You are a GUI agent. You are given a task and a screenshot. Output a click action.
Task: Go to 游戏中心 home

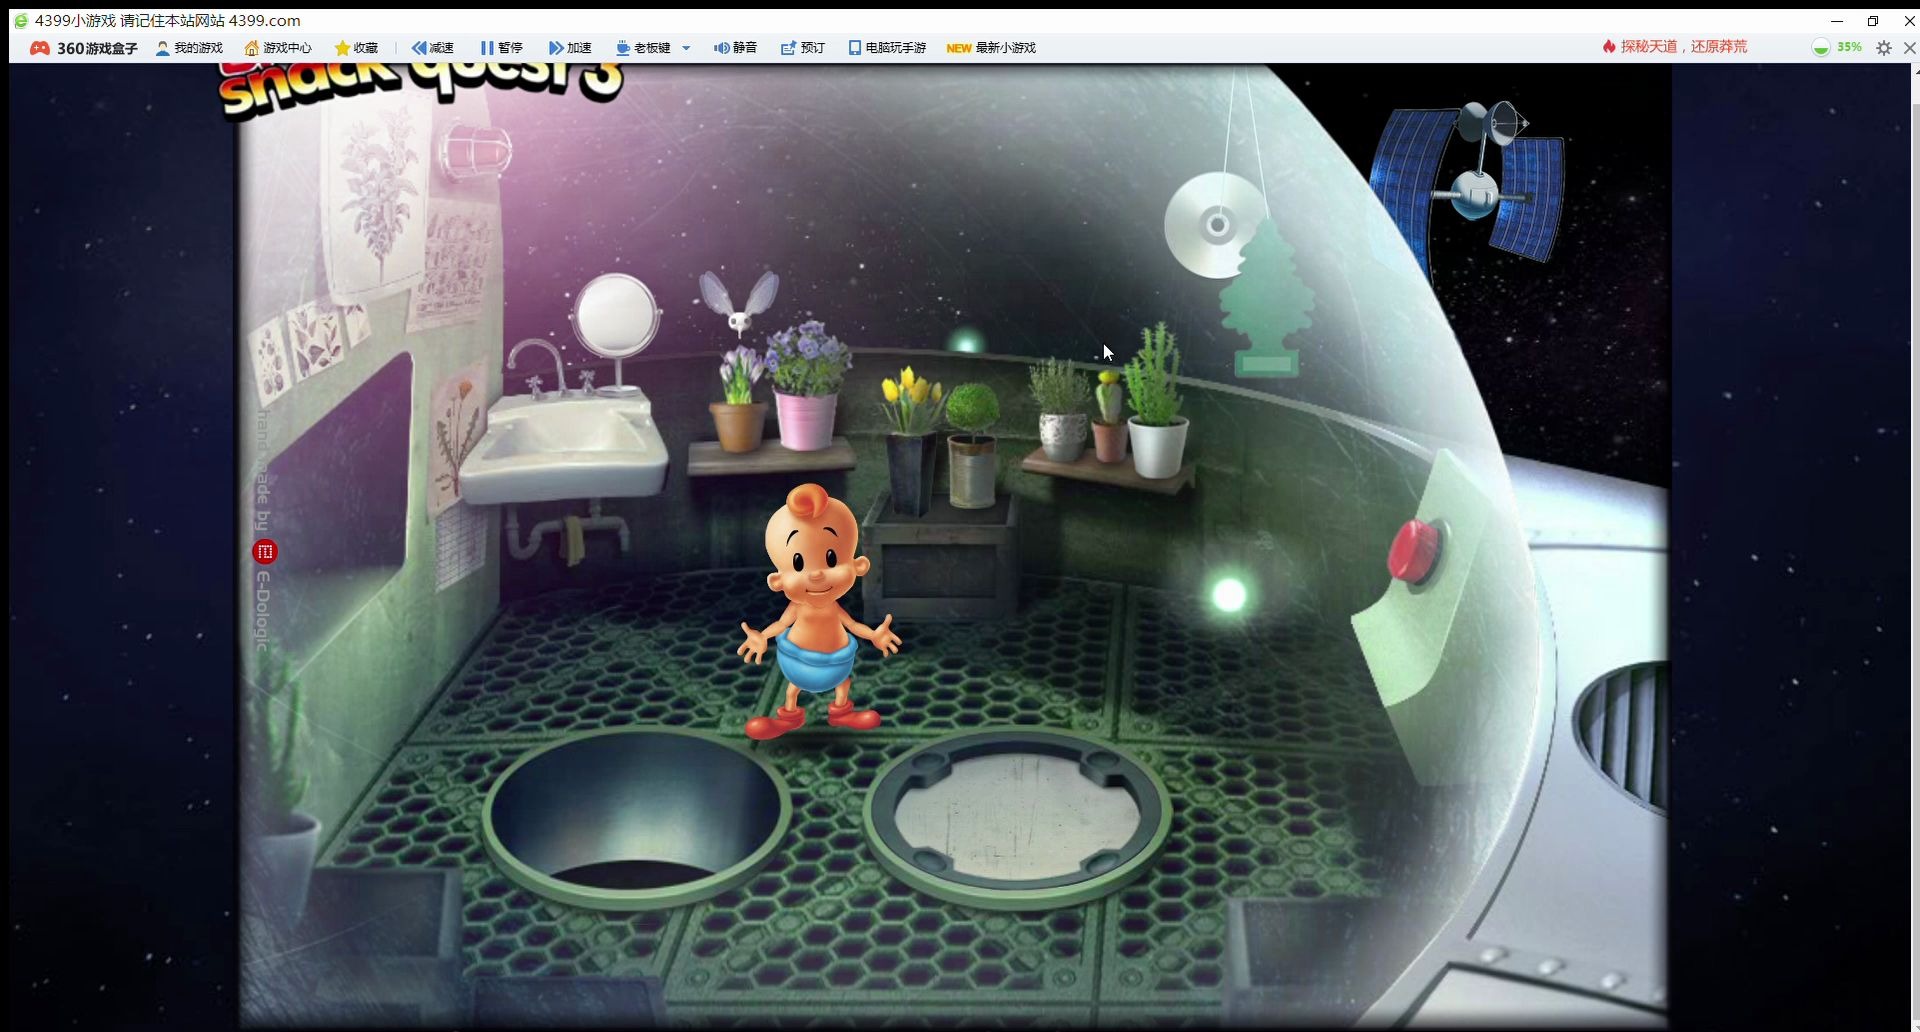tap(278, 48)
